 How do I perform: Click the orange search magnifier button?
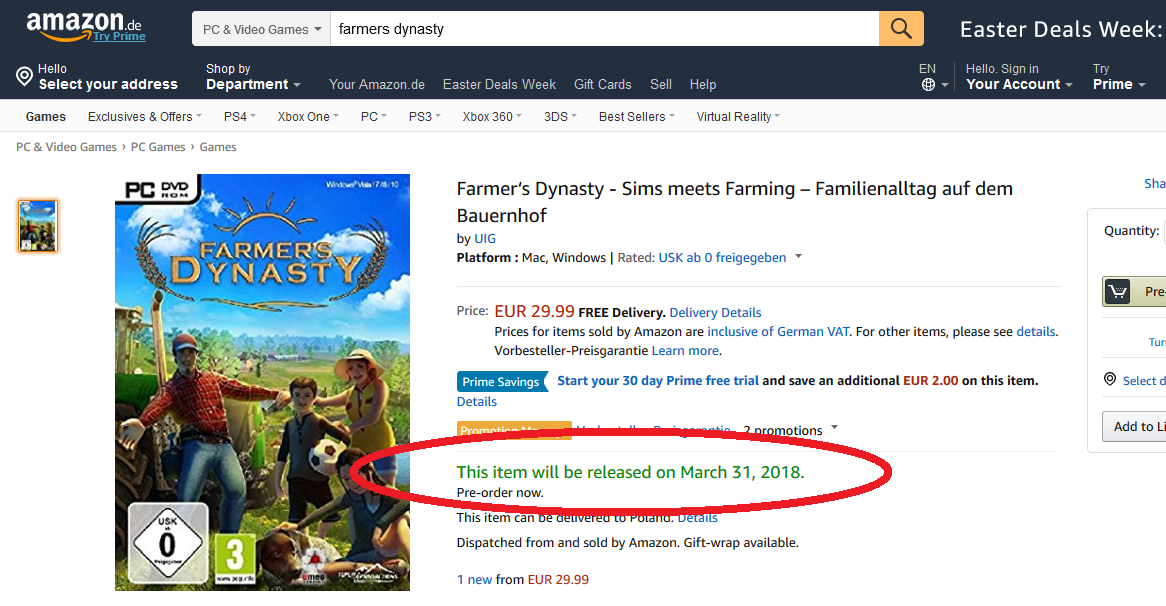[x=901, y=28]
